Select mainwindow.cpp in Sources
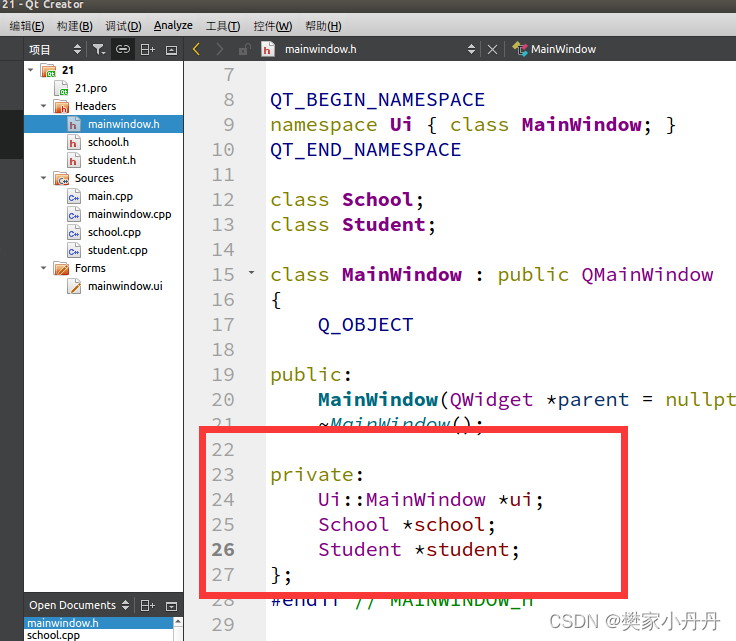Image resolution: width=736 pixels, height=641 pixels. [130, 214]
